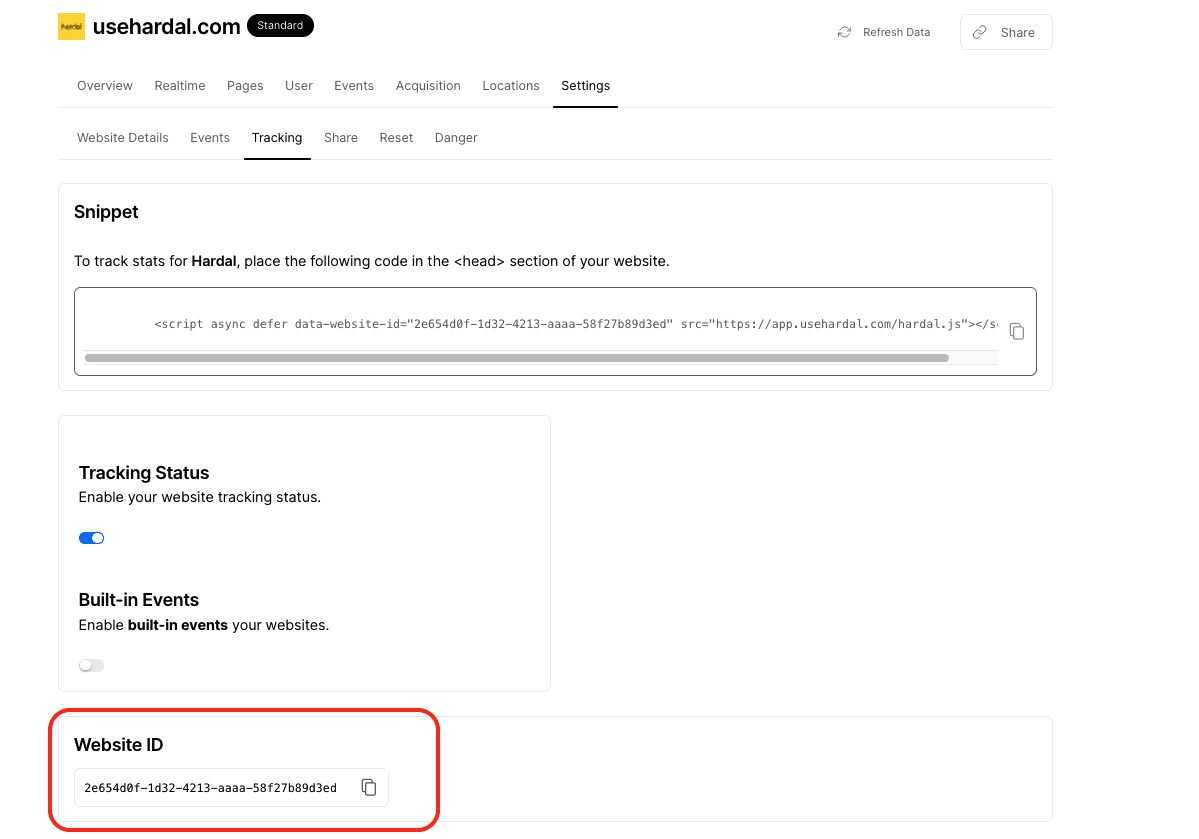
Task: Select the Settings tab
Action: click(586, 86)
